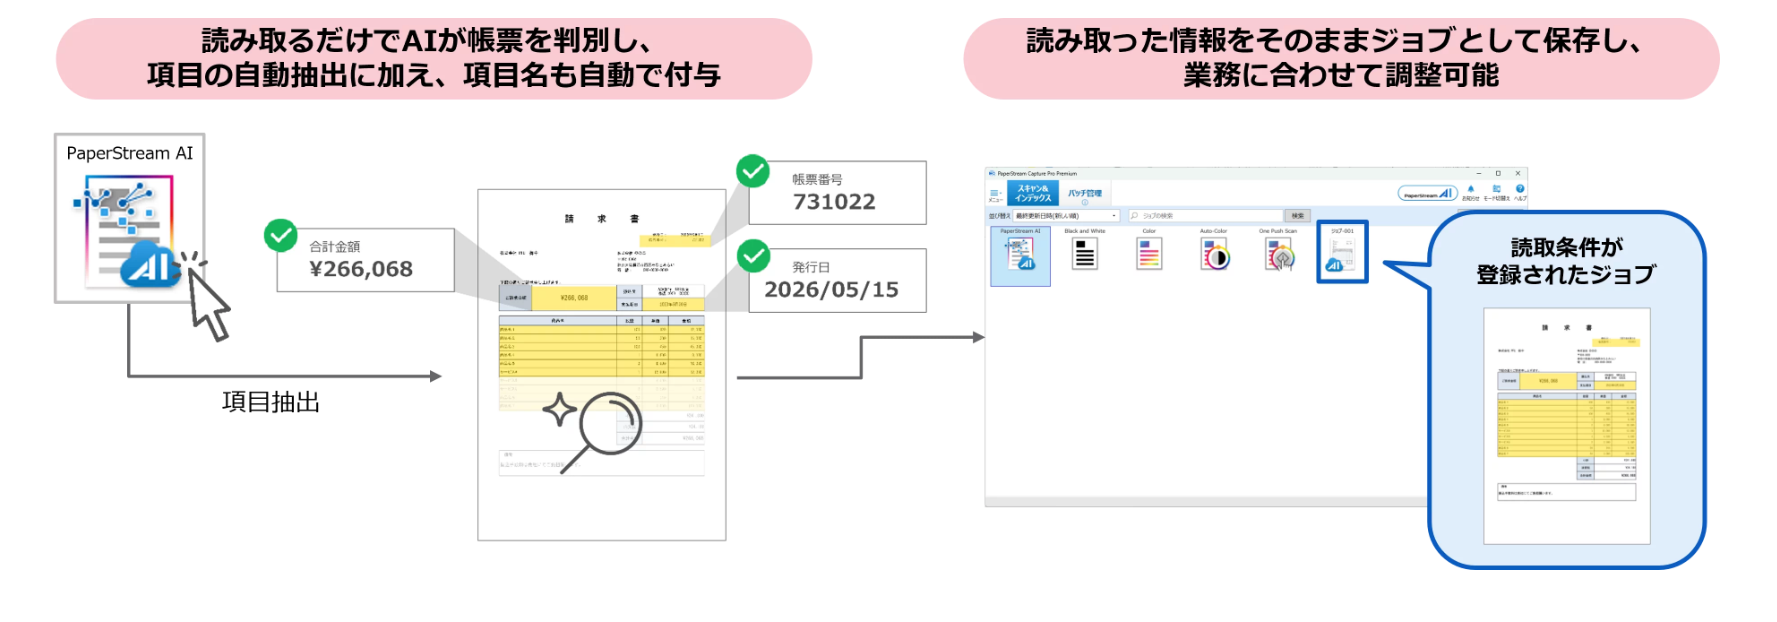Click green checkmark beside 発行日
Image resolution: width=1777 pixels, height=622 pixels.
753,256
